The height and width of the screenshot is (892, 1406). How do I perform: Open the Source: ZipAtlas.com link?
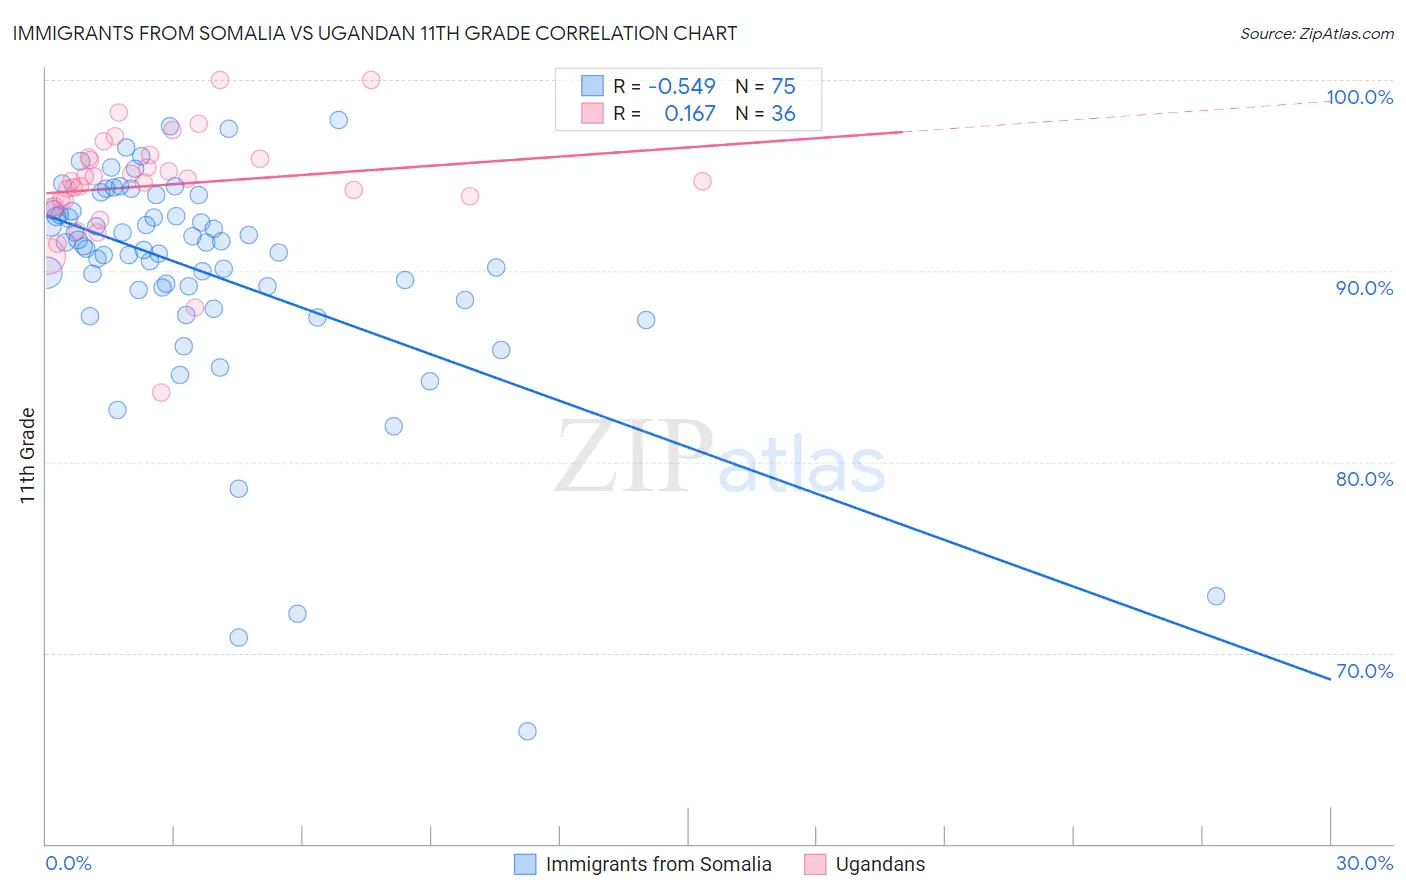[1317, 34]
